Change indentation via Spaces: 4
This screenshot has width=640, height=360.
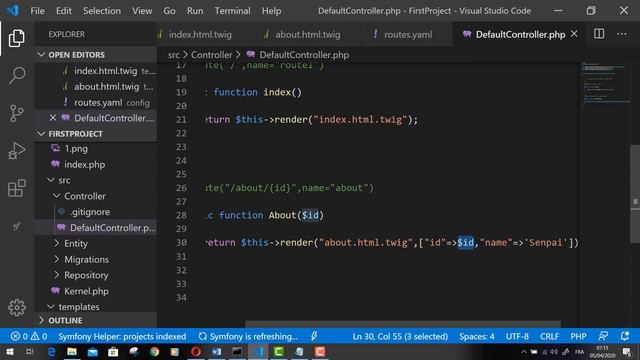pos(476,336)
